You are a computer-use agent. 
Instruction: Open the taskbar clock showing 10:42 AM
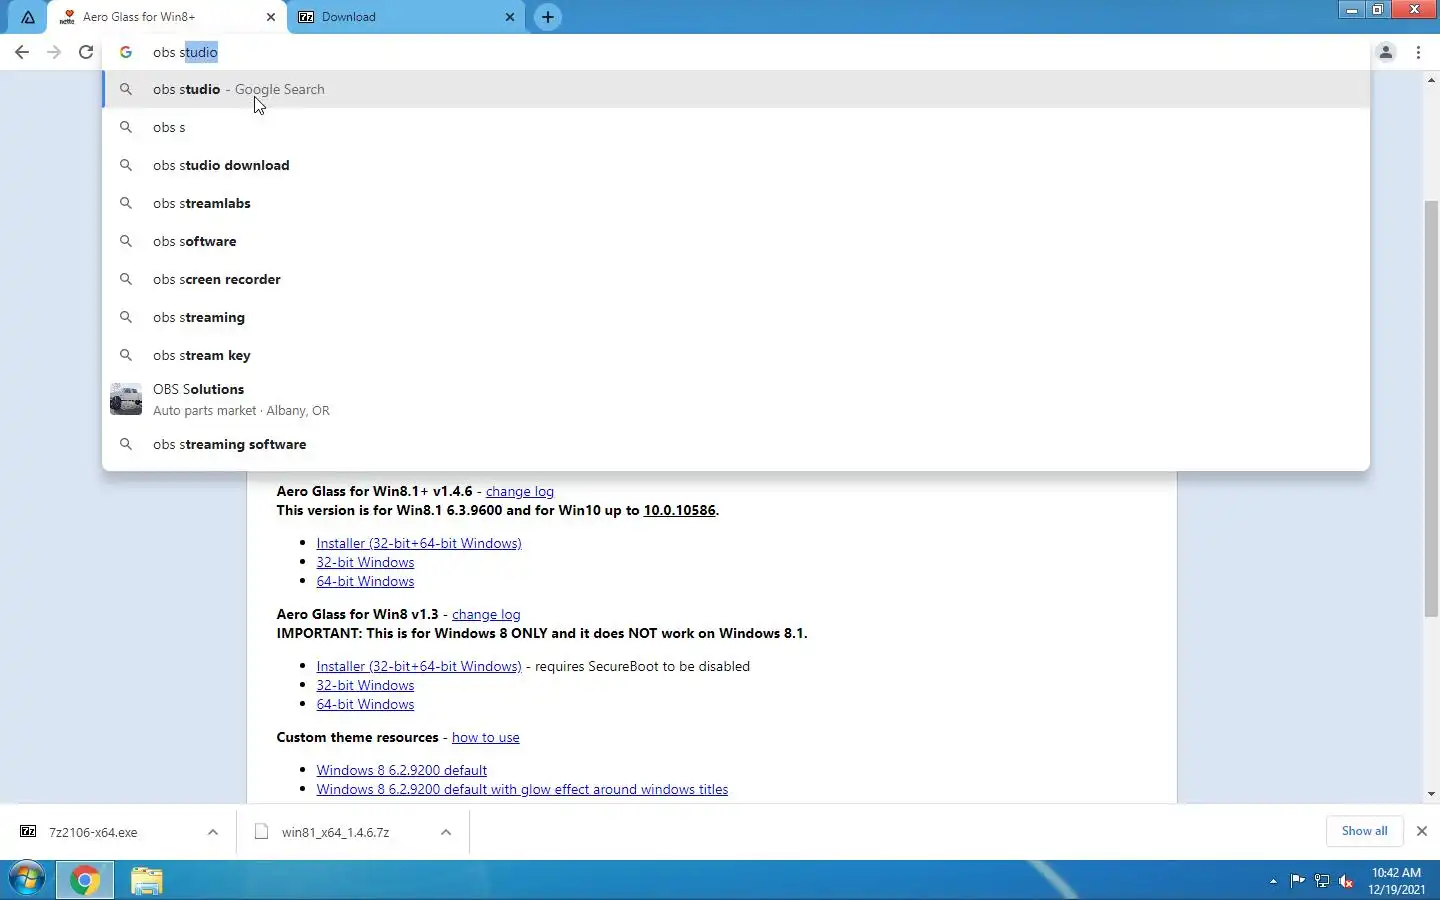1397,881
